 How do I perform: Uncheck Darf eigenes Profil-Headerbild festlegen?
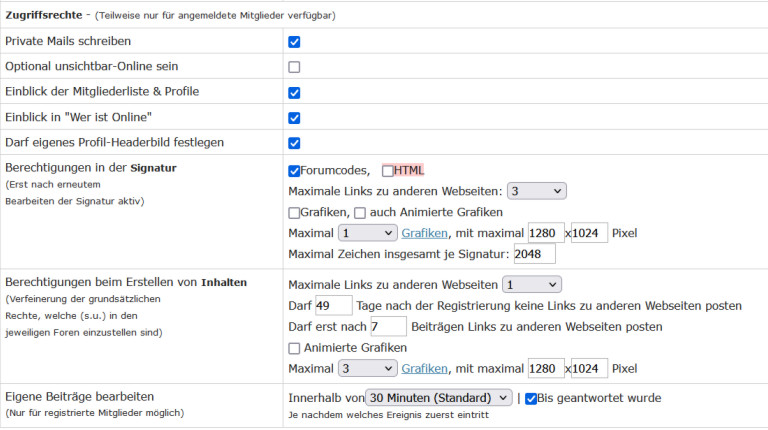294,143
